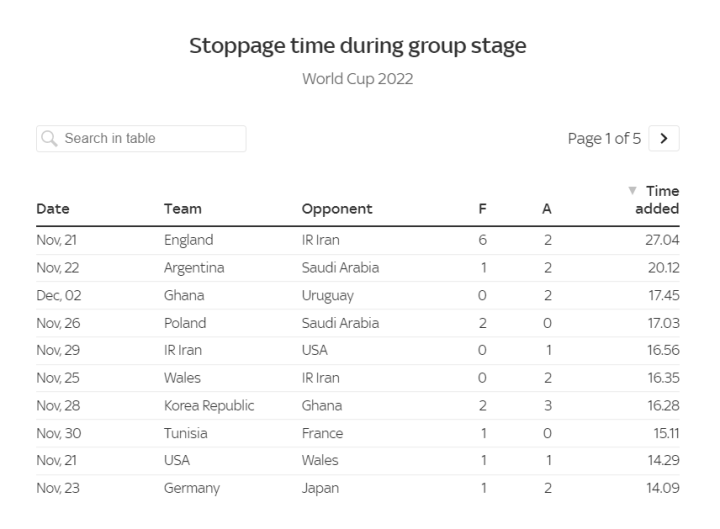Viewport: 720px width, 529px height.
Task: Sort table by Date header
Action: click(x=53, y=209)
